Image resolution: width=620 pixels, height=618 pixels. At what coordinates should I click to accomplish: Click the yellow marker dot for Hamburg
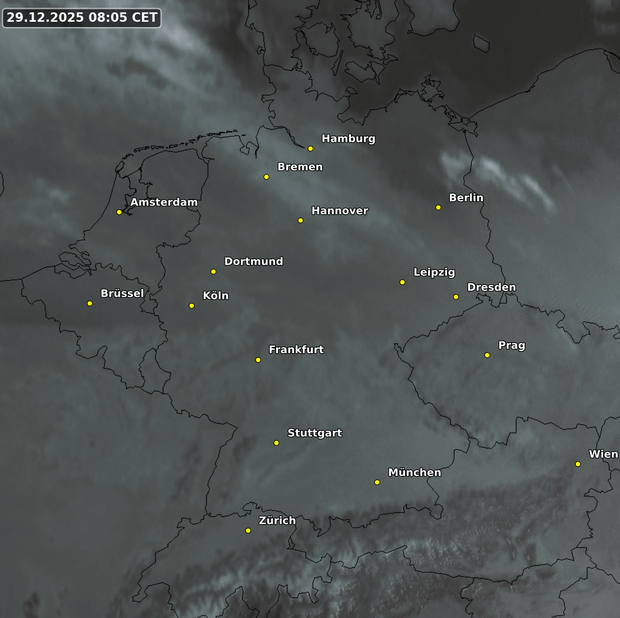pyautogui.click(x=310, y=149)
